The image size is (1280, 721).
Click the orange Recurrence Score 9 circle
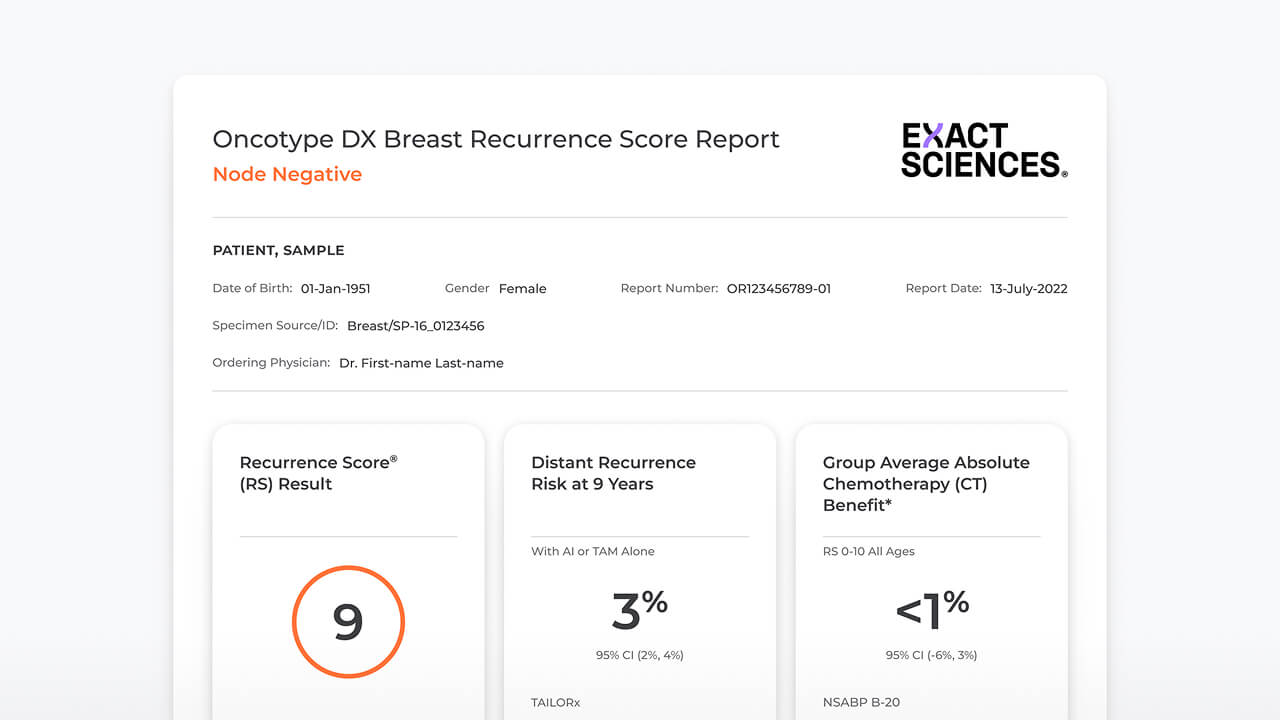point(348,622)
